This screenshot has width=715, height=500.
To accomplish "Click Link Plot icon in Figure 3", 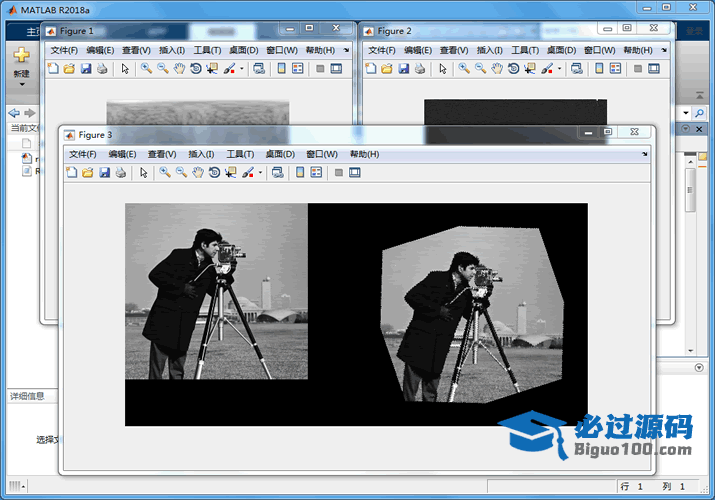I will click(x=278, y=172).
